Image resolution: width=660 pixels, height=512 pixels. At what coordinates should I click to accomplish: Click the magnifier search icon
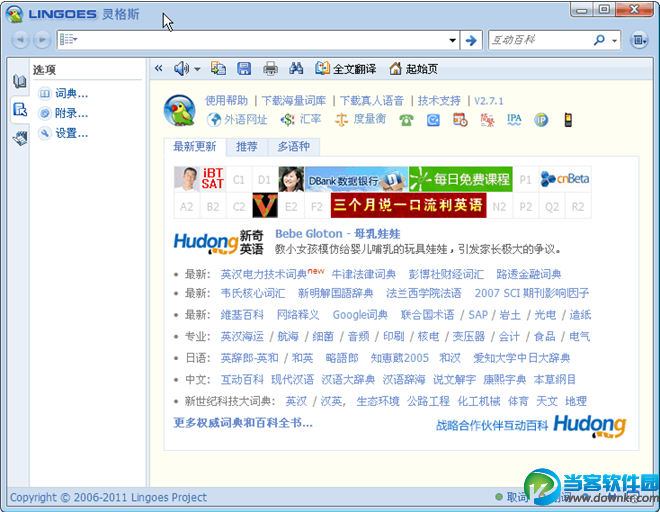click(x=599, y=40)
